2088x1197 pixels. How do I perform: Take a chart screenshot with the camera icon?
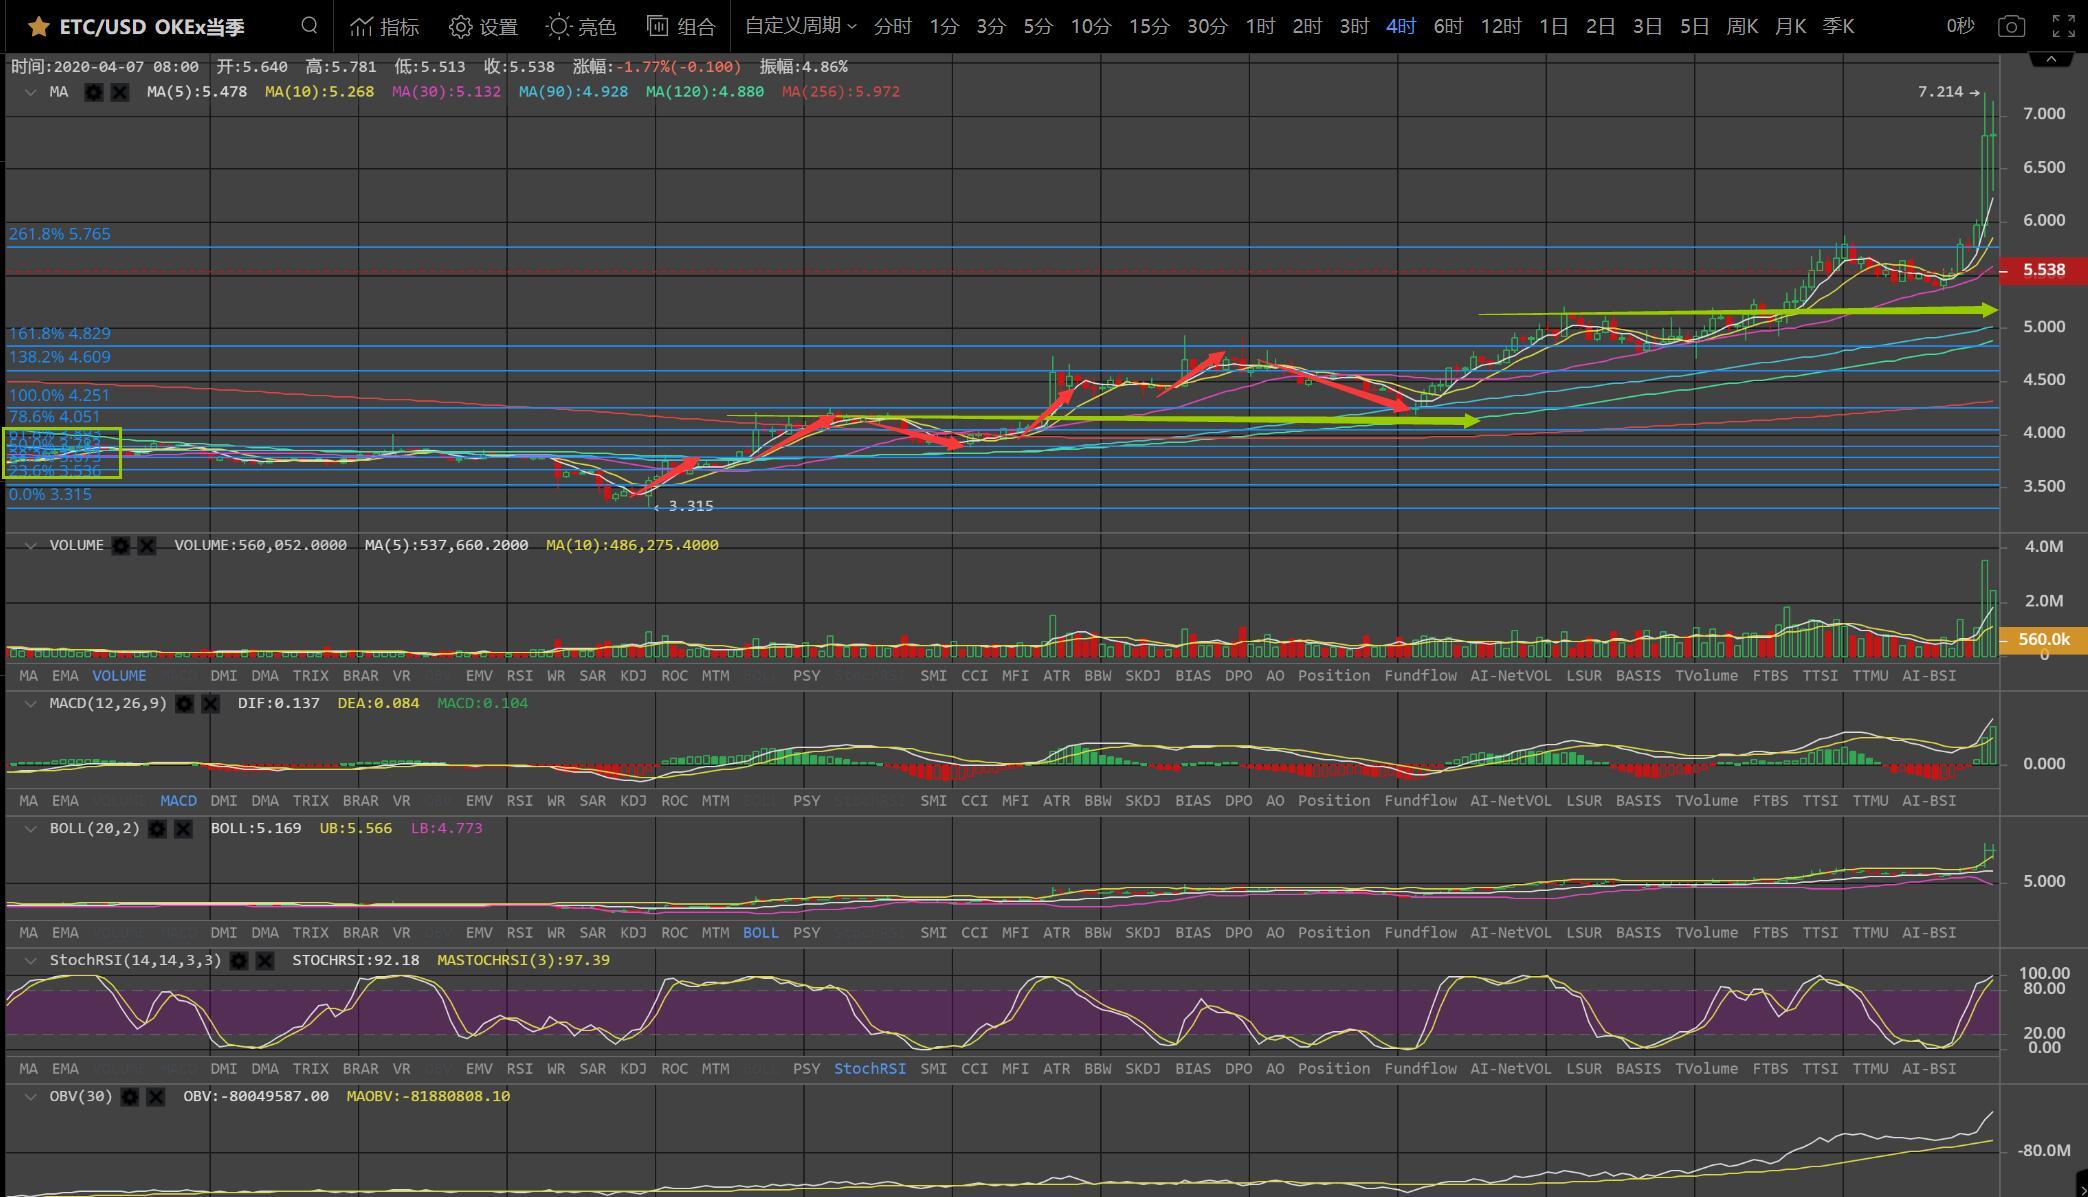pyautogui.click(x=2011, y=27)
